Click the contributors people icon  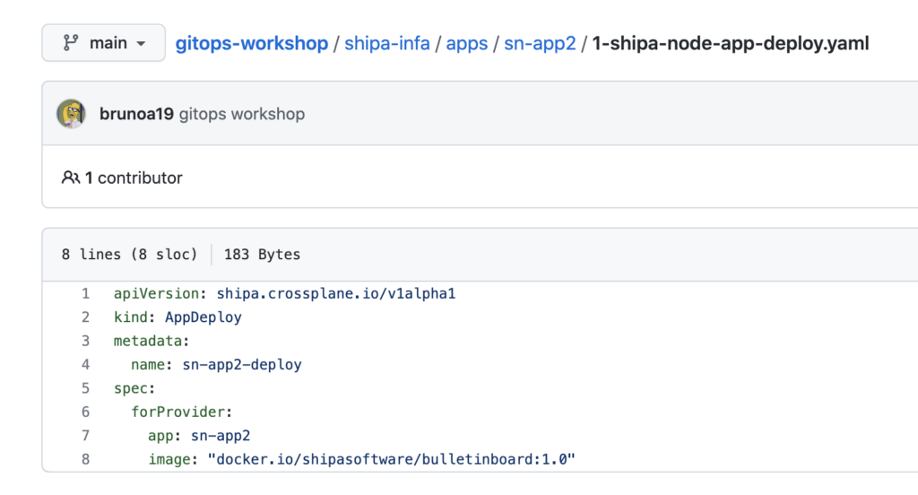[70, 178]
